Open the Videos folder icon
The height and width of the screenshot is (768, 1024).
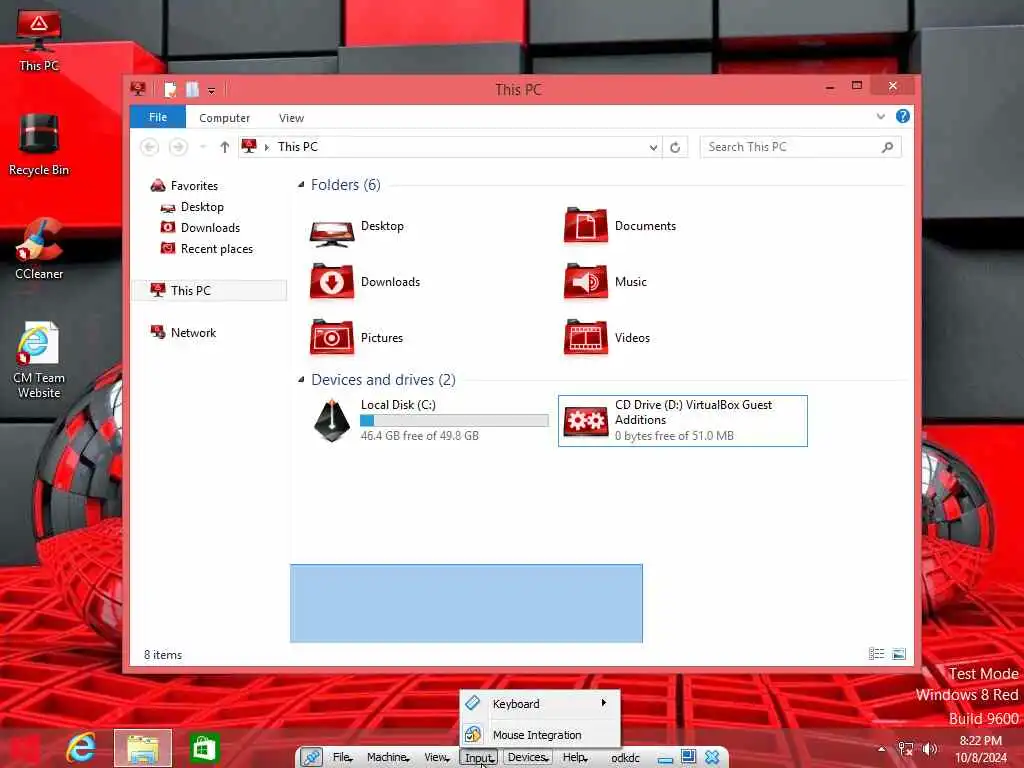[586, 338]
